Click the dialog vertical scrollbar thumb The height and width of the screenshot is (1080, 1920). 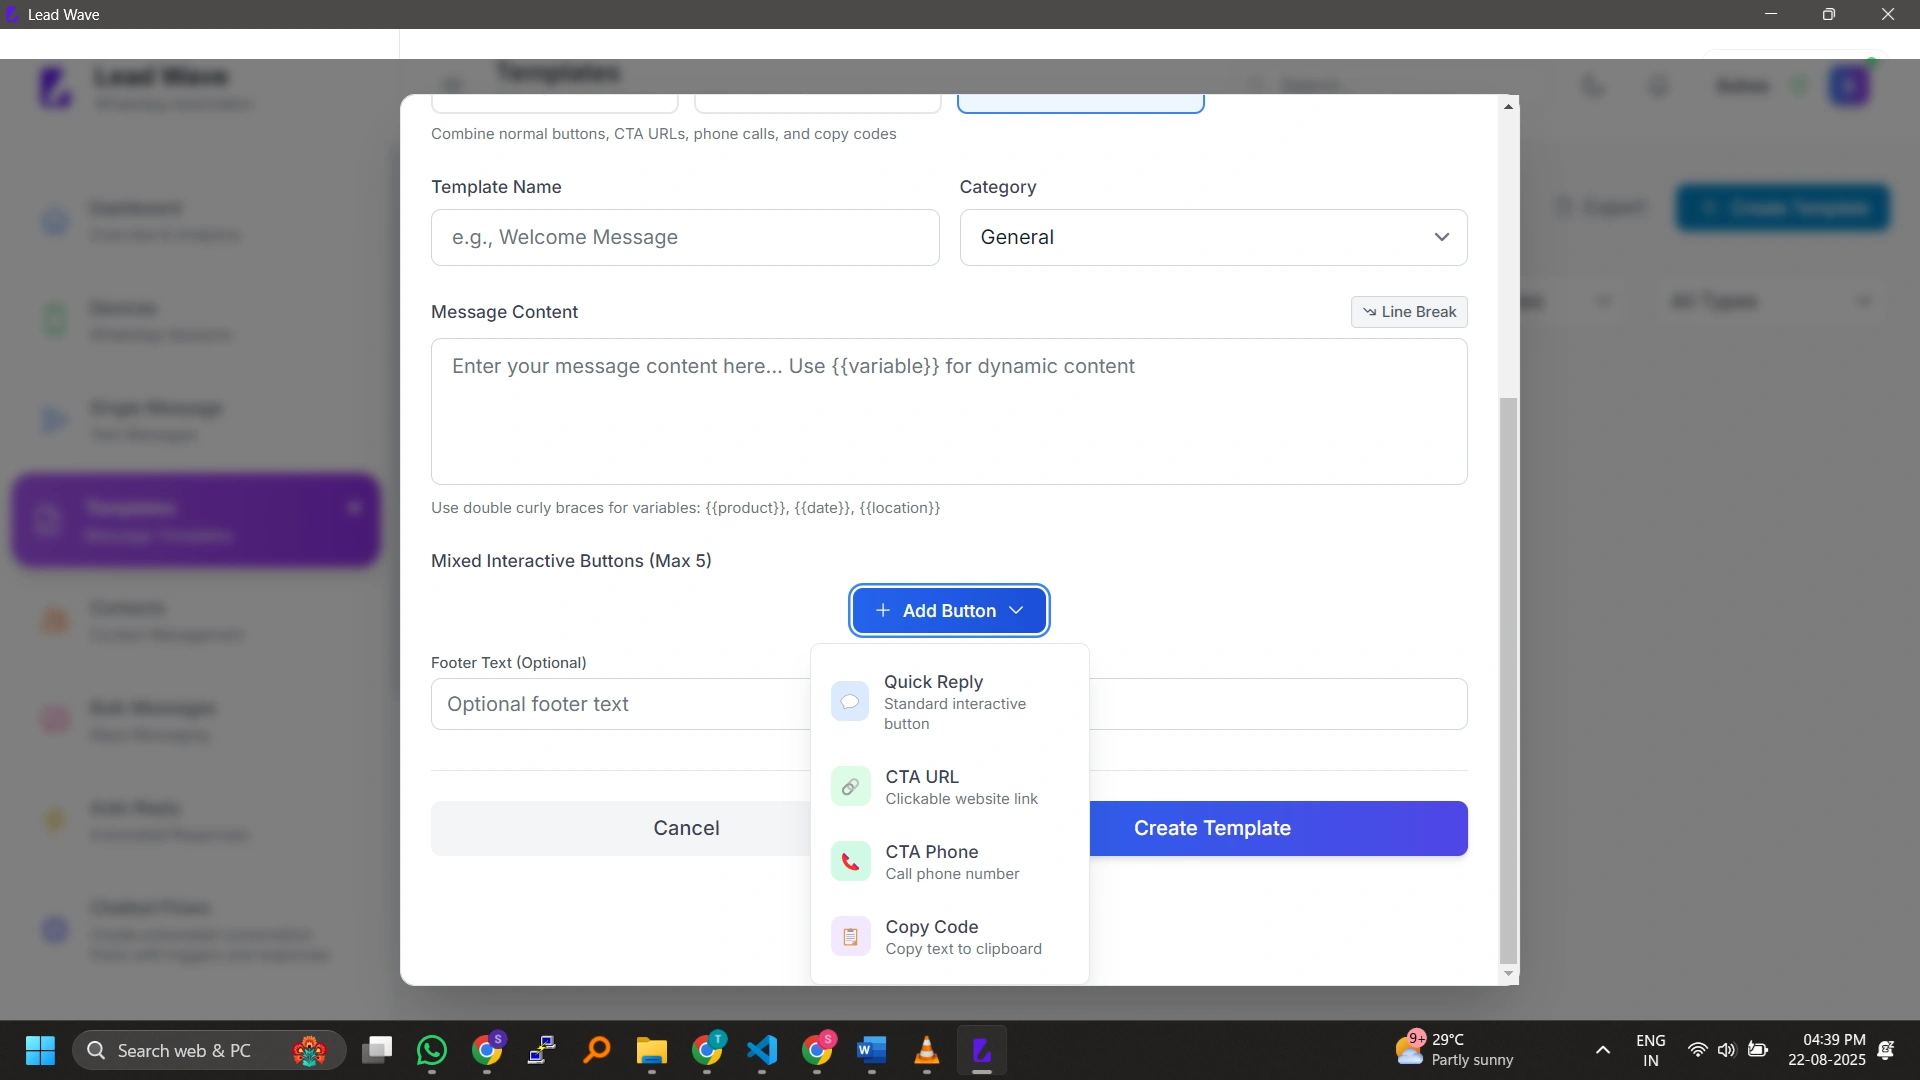[1508, 680]
